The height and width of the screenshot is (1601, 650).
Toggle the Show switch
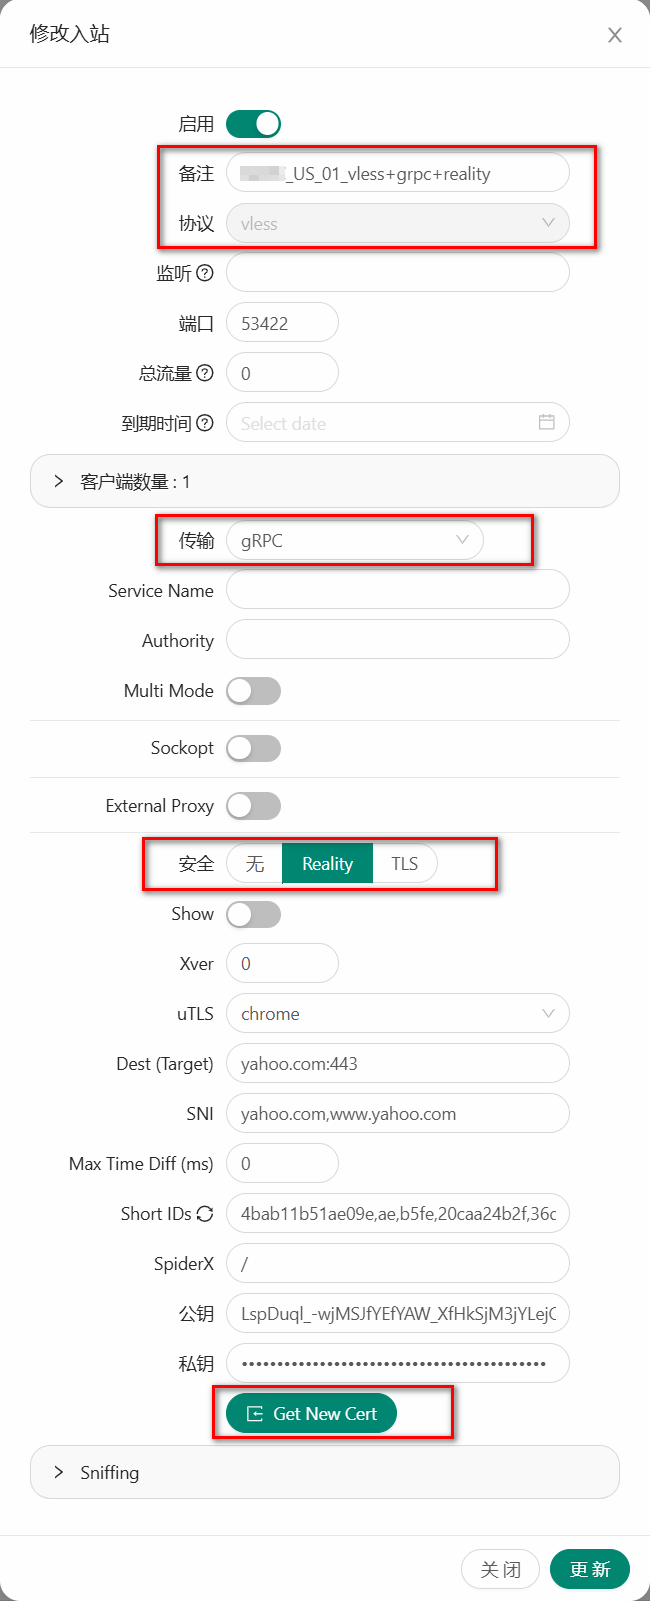coord(253,914)
